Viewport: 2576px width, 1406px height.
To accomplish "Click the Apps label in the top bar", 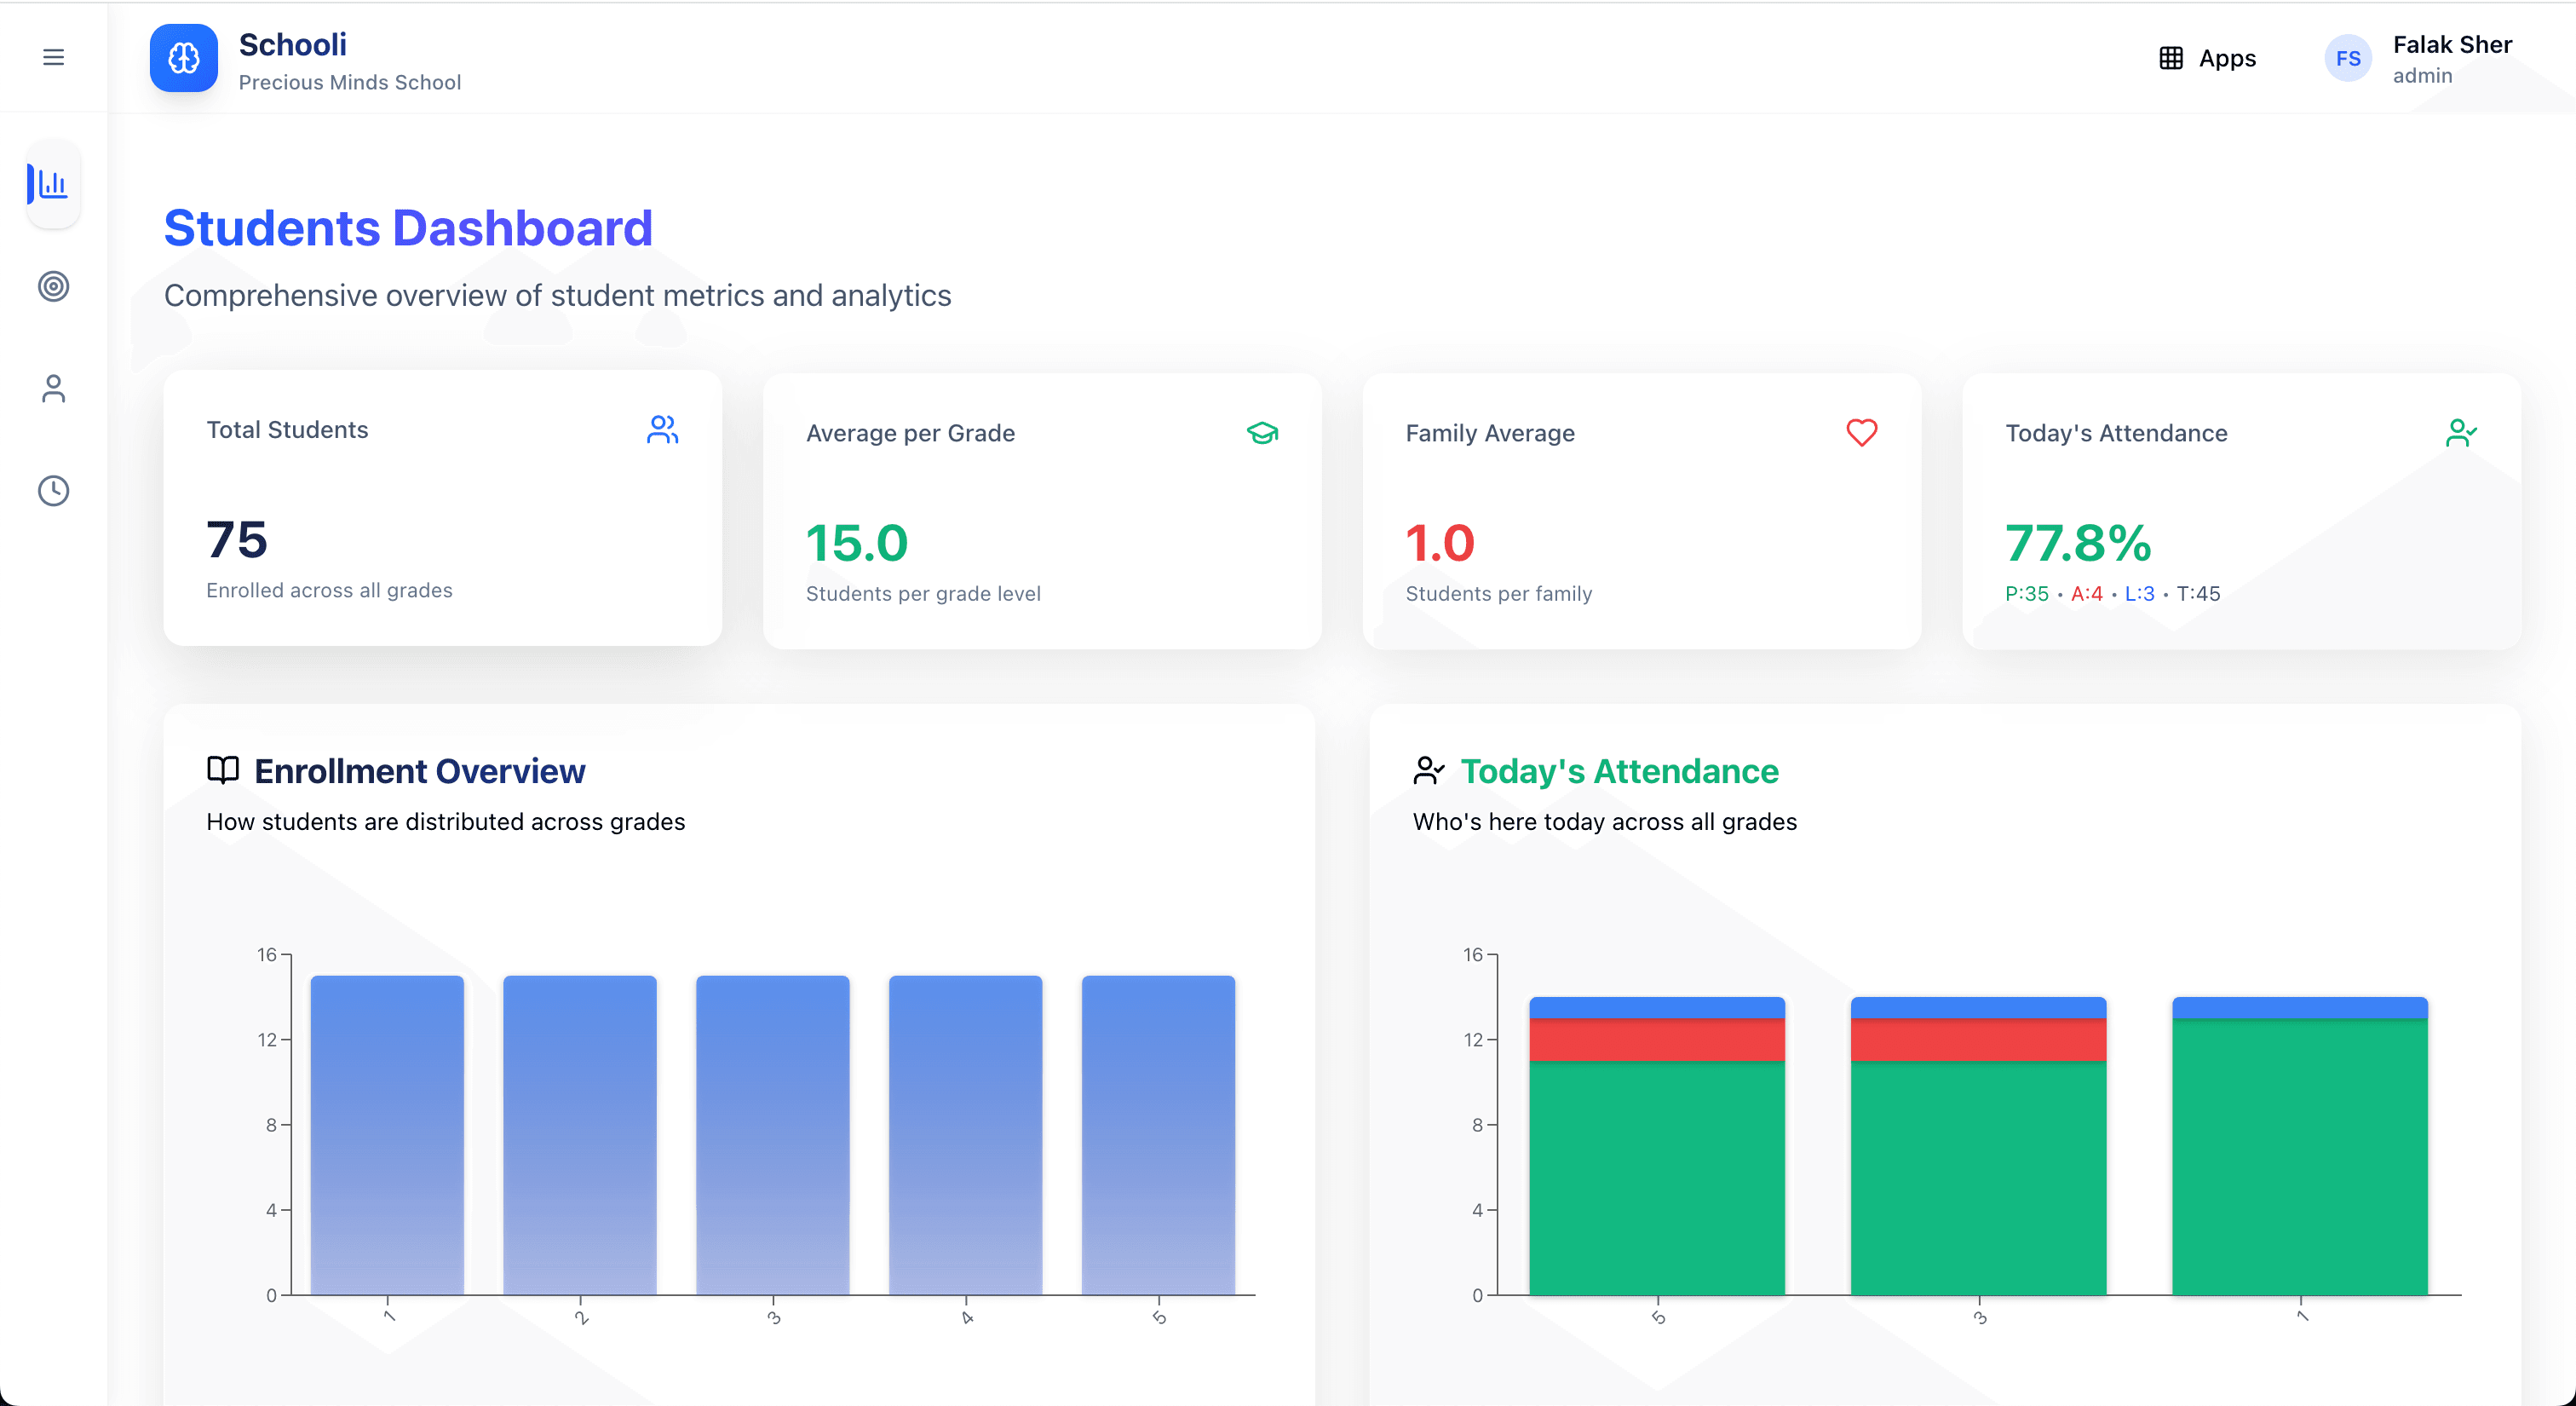I will (x=2226, y=58).
